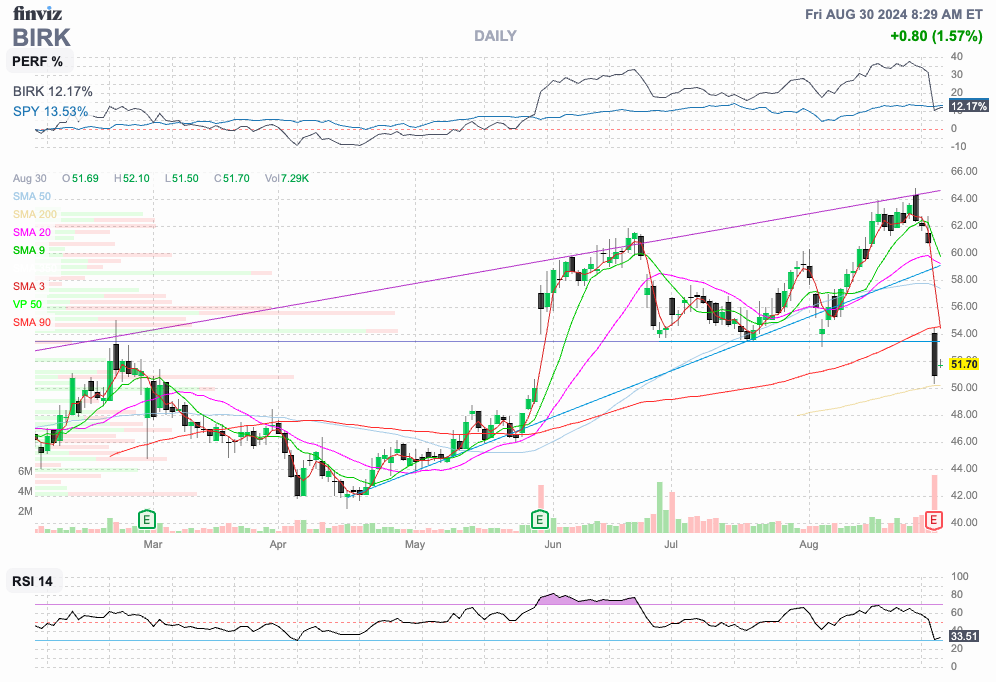The height and width of the screenshot is (682, 996).
Task: Select the SPY 13.53% performance legend
Action: click(x=51, y=111)
